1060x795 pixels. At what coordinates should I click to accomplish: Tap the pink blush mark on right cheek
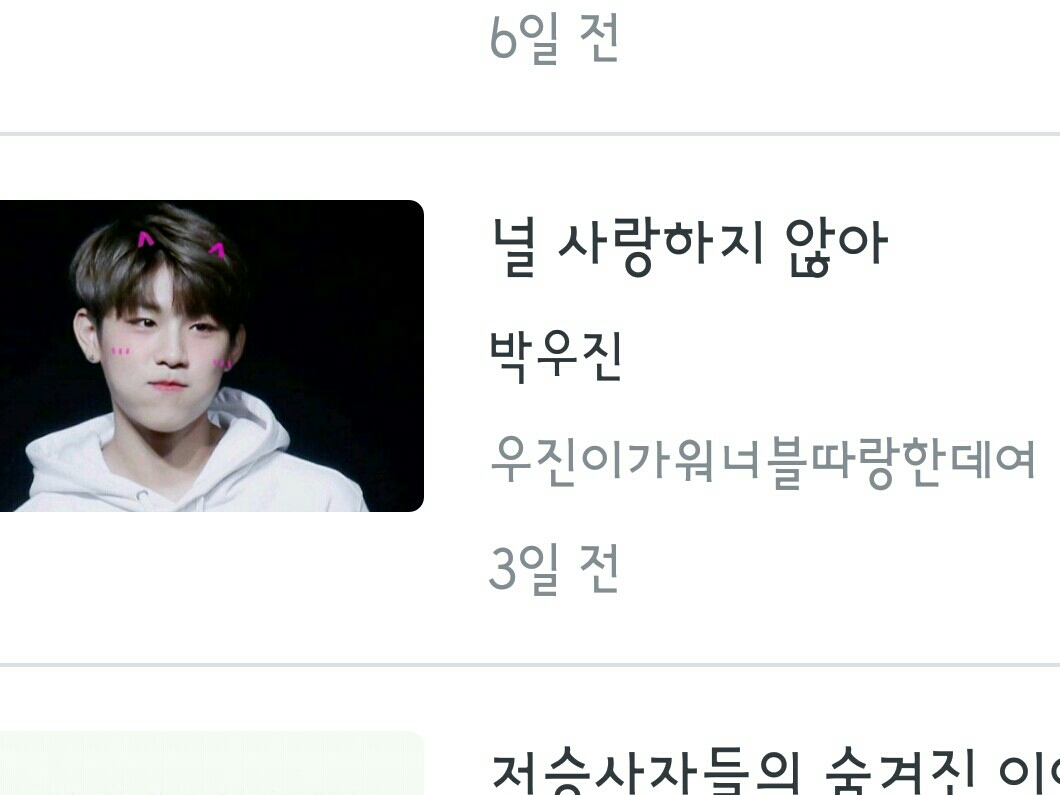pyautogui.click(x=222, y=364)
